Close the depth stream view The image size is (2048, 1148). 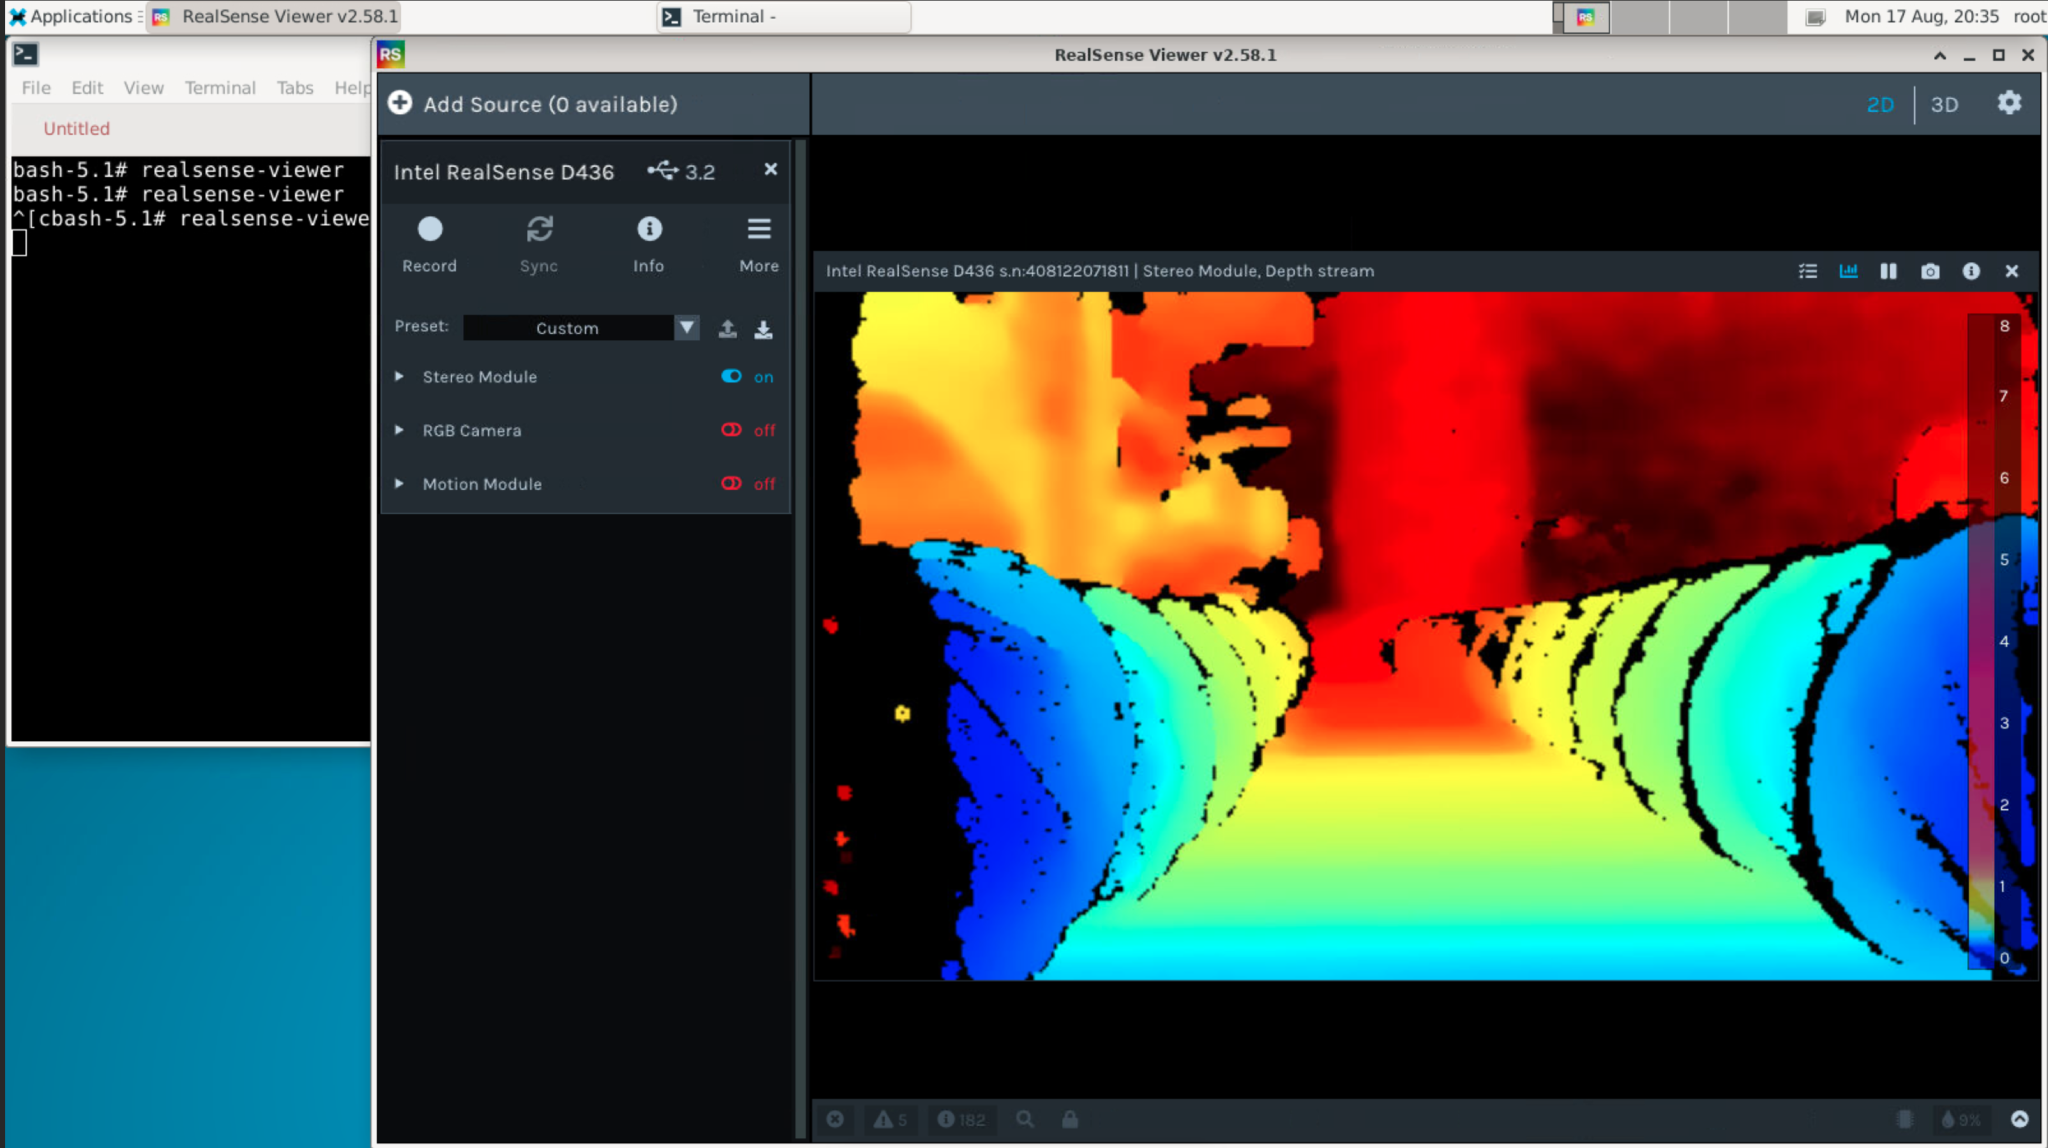coord(2012,271)
